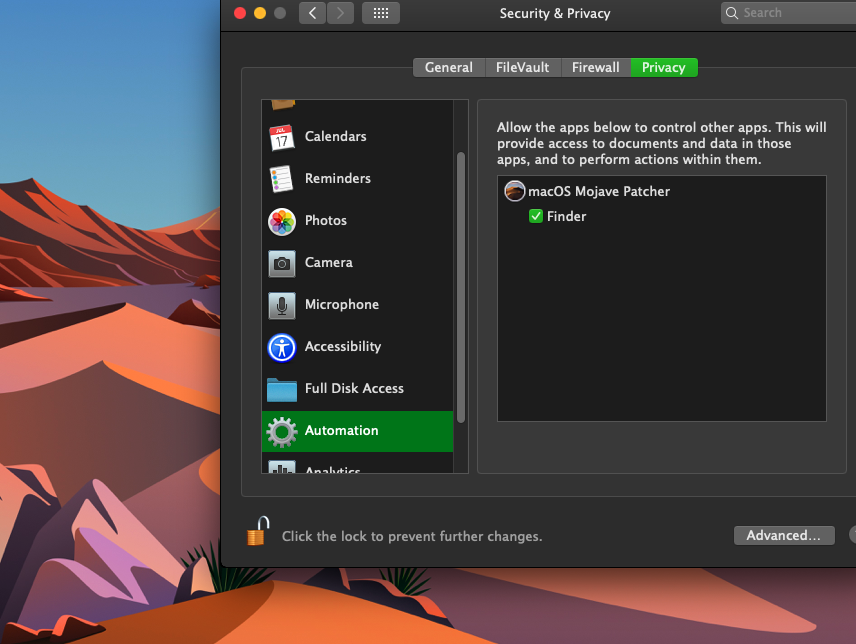This screenshot has height=644, width=856.
Task: Click the privacy list scrollbar thumb
Action: click(x=461, y=288)
